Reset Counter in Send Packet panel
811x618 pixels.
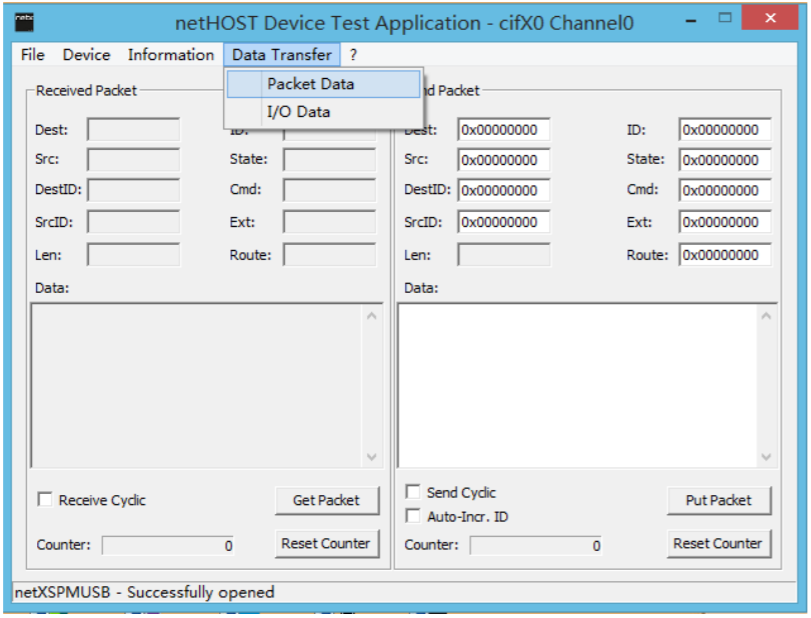[x=719, y=544]
